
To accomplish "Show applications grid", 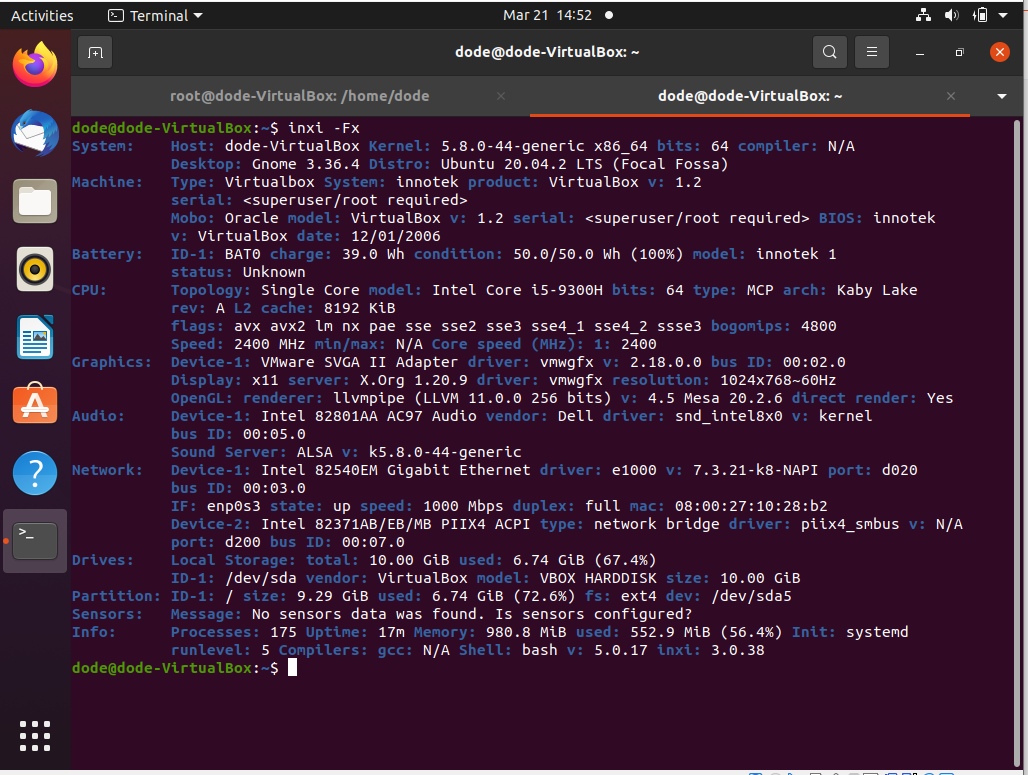I will [35, 736].
